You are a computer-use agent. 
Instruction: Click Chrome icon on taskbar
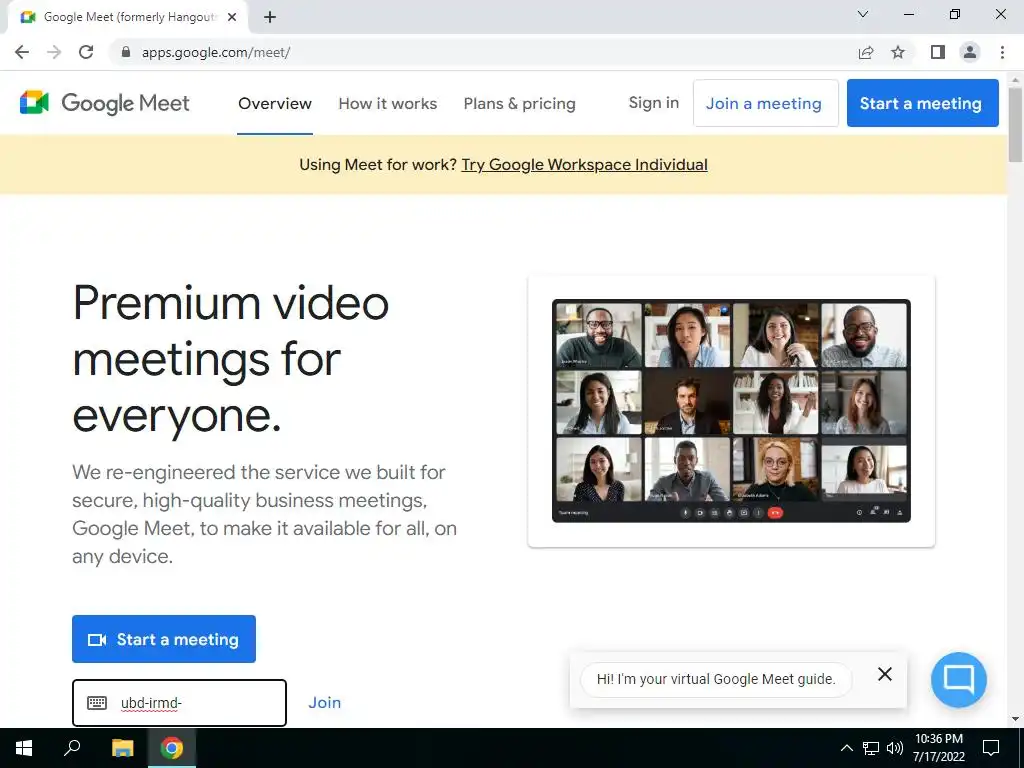pos(172,748)
